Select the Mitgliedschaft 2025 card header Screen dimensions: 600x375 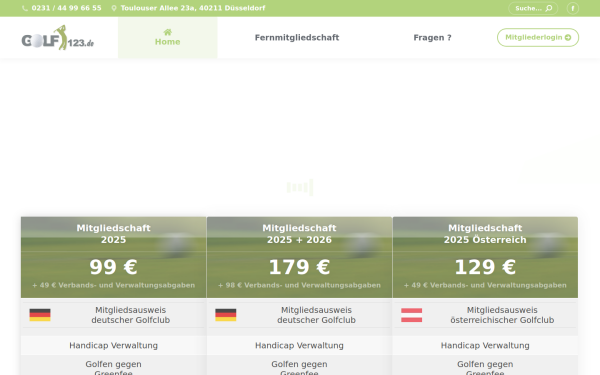(x=114, y=234)
